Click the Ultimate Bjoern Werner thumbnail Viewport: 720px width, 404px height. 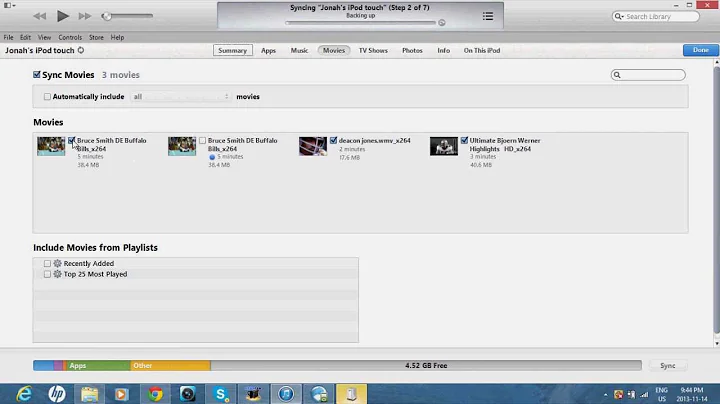tap(444, 146)
